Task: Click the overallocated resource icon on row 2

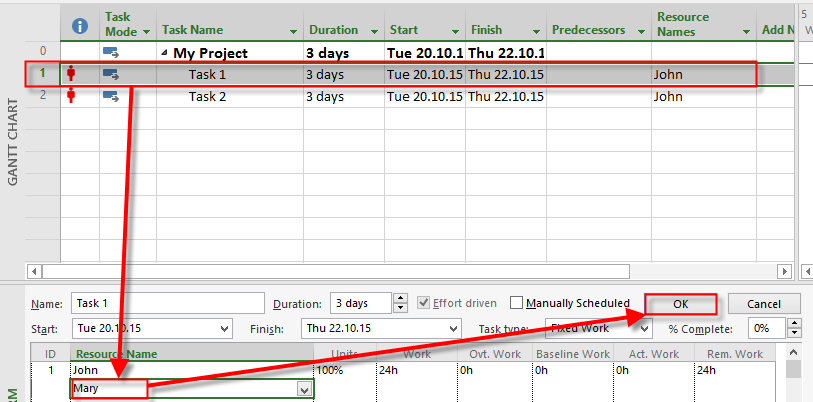Action: [71, 97]
